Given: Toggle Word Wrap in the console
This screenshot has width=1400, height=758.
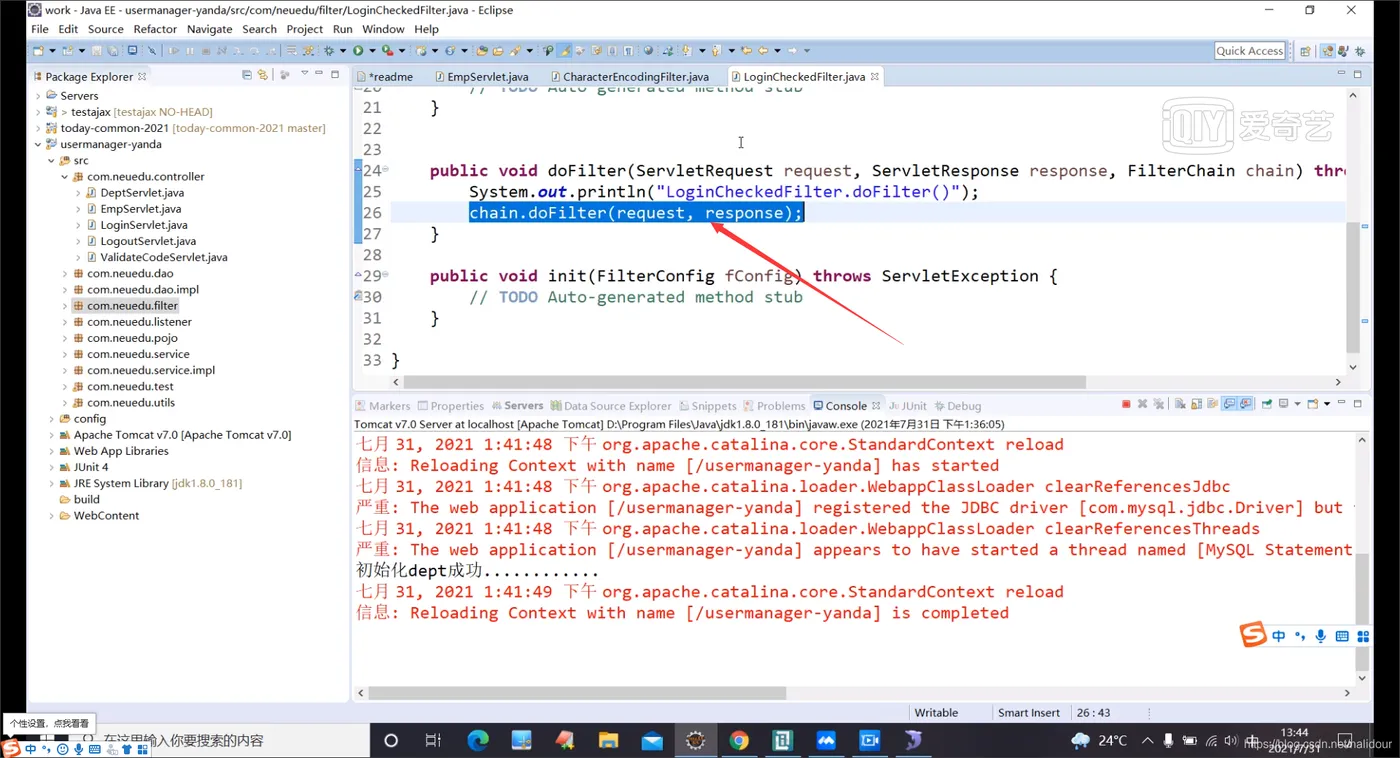Looking at the screenshot, I should (1212, 404).
